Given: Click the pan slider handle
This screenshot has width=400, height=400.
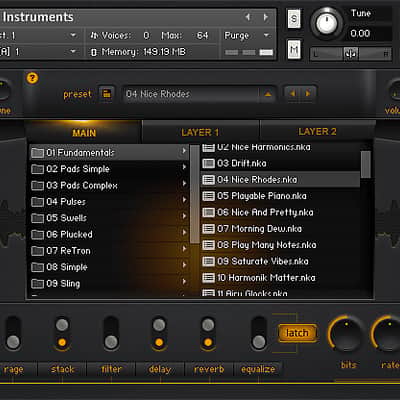Looking at the screenshot, I should click(x=351, y=54).
